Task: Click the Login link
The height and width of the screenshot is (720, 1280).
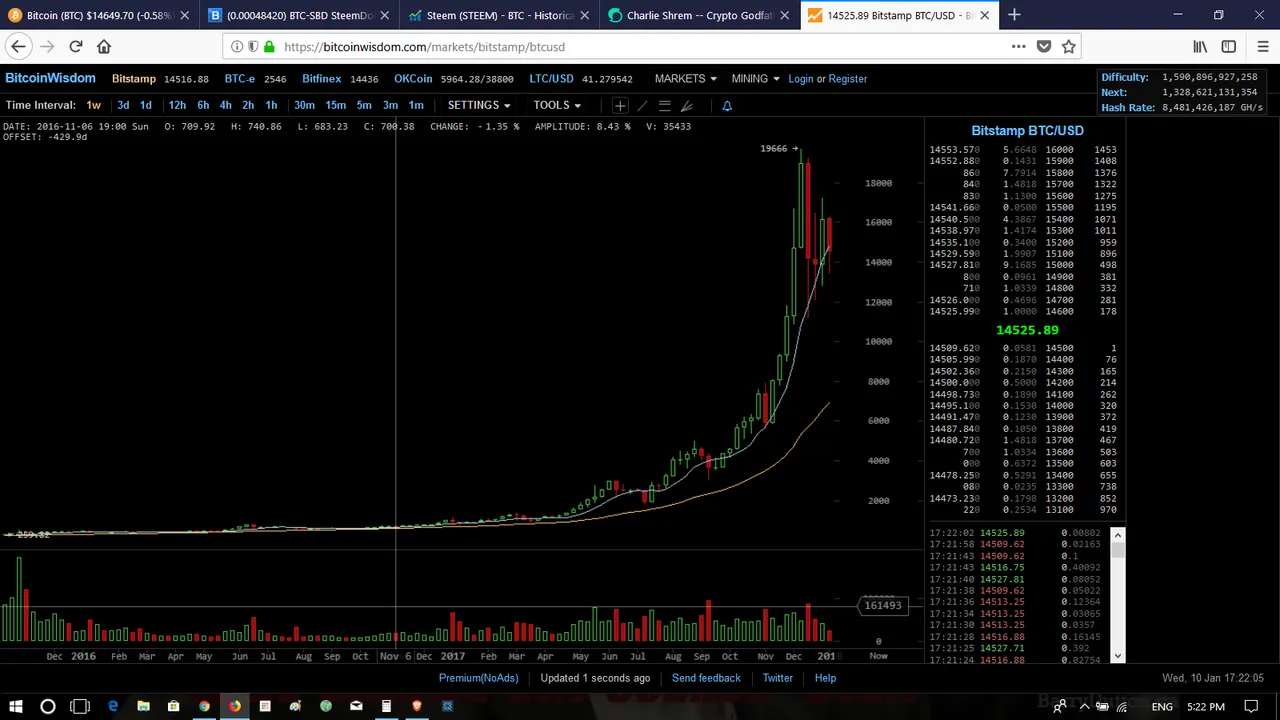Action: tap(801, 79)
